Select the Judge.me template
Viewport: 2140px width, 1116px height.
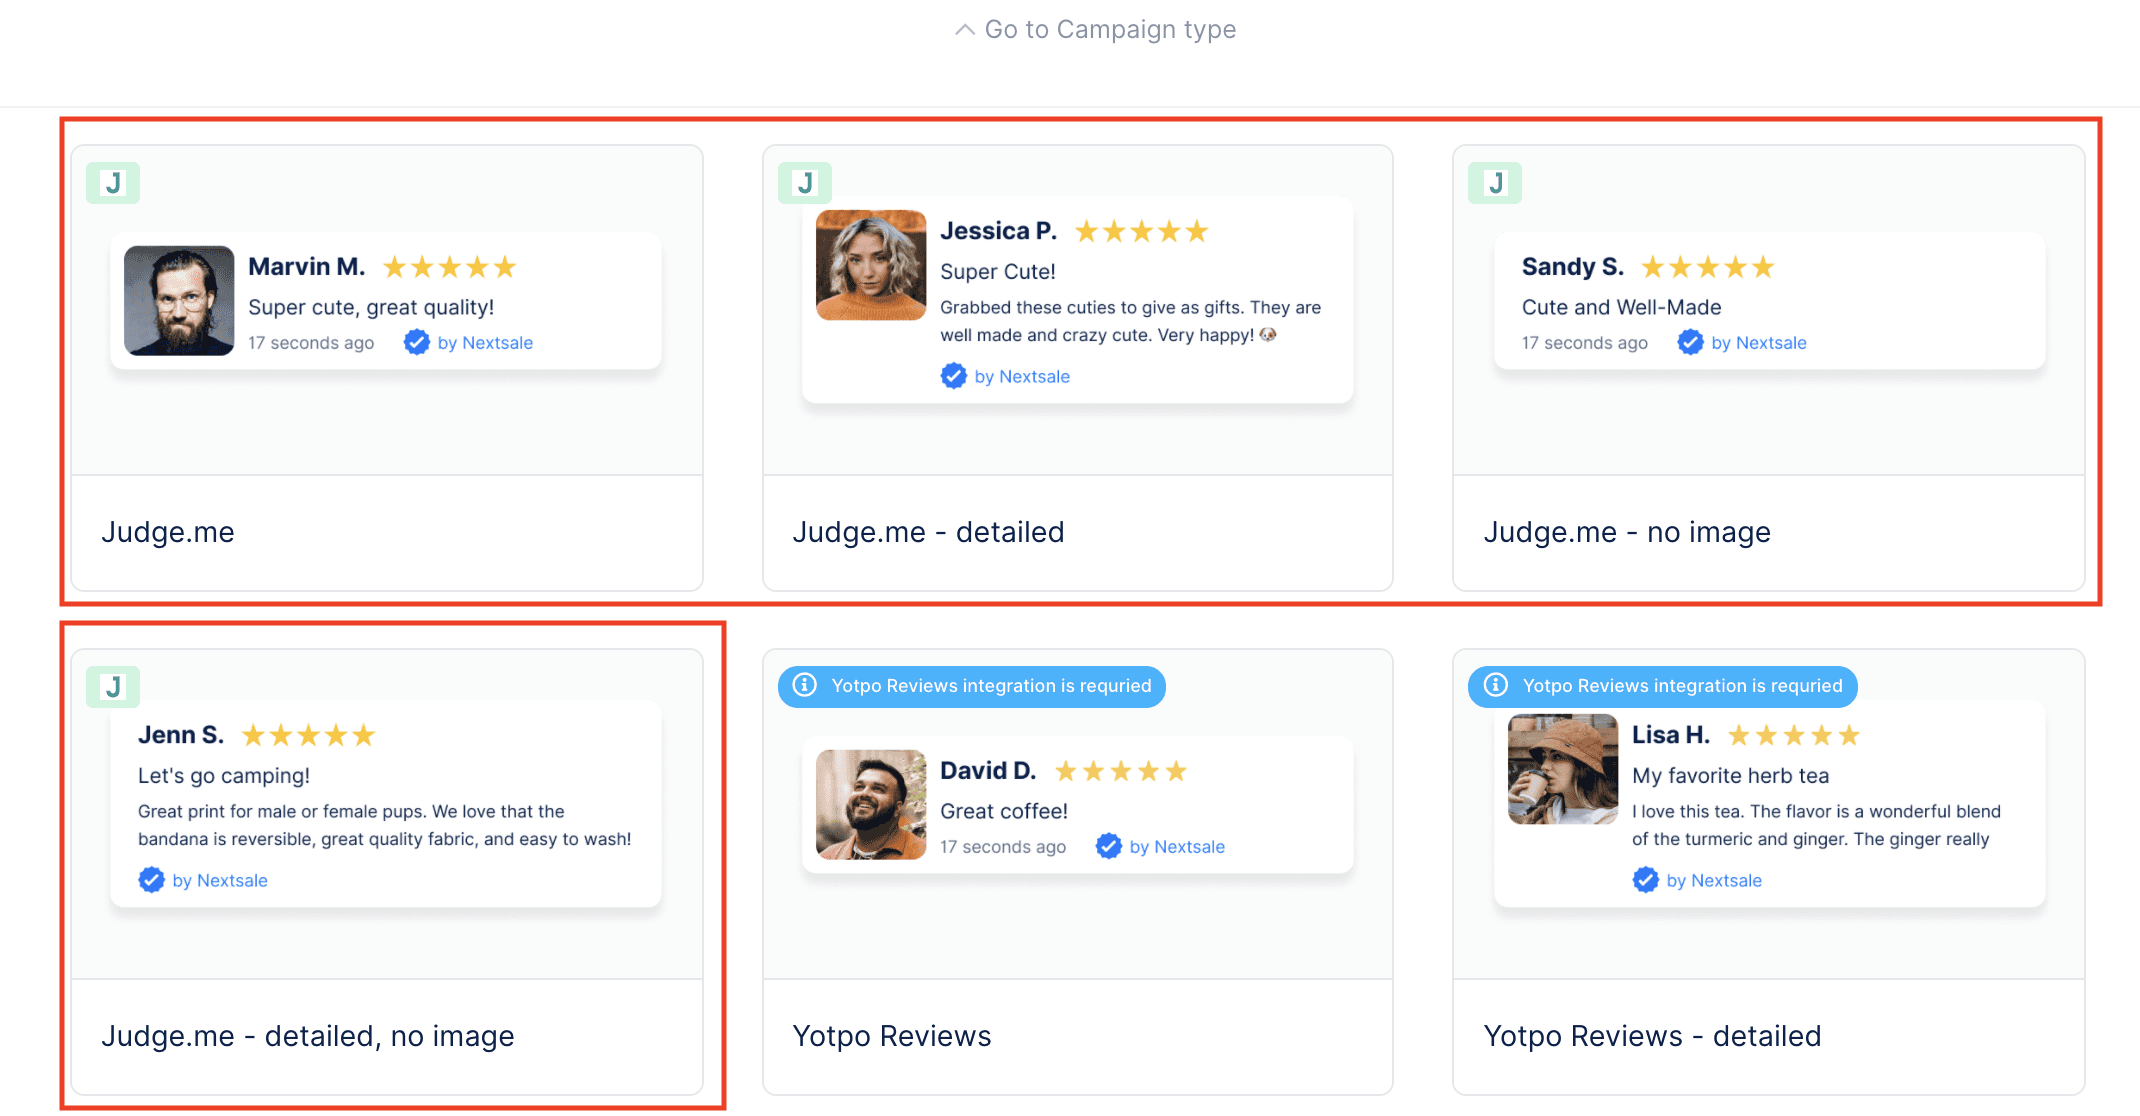(x=168, y=532)
